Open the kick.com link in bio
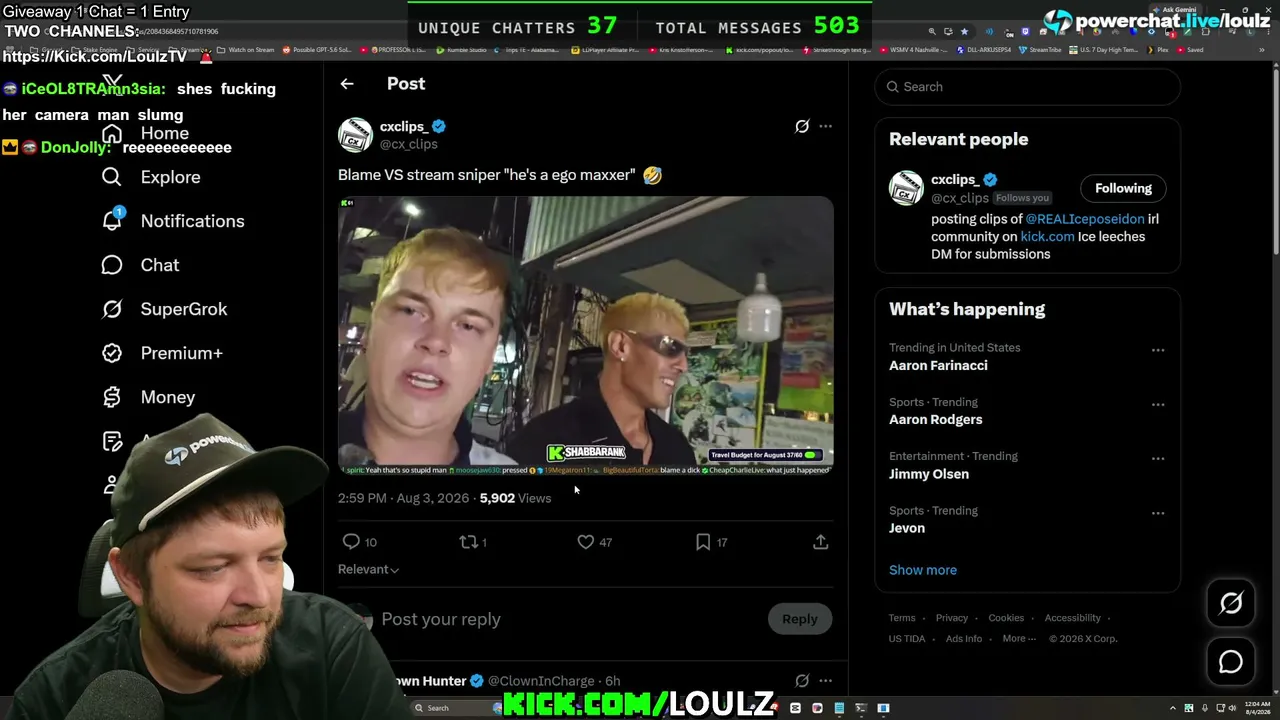Viewport: 1280px width, 720px height. click(1047, 237)
